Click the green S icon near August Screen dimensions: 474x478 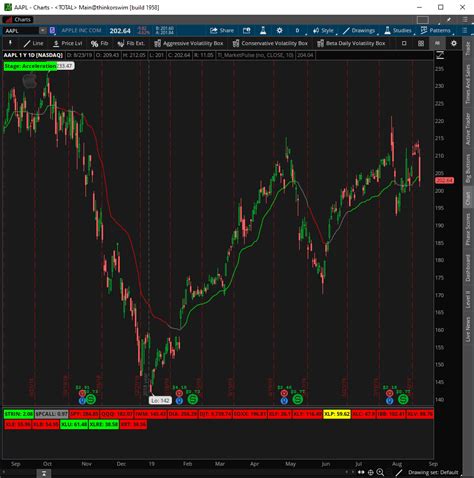pyautogui.click(x=403, y=399)
